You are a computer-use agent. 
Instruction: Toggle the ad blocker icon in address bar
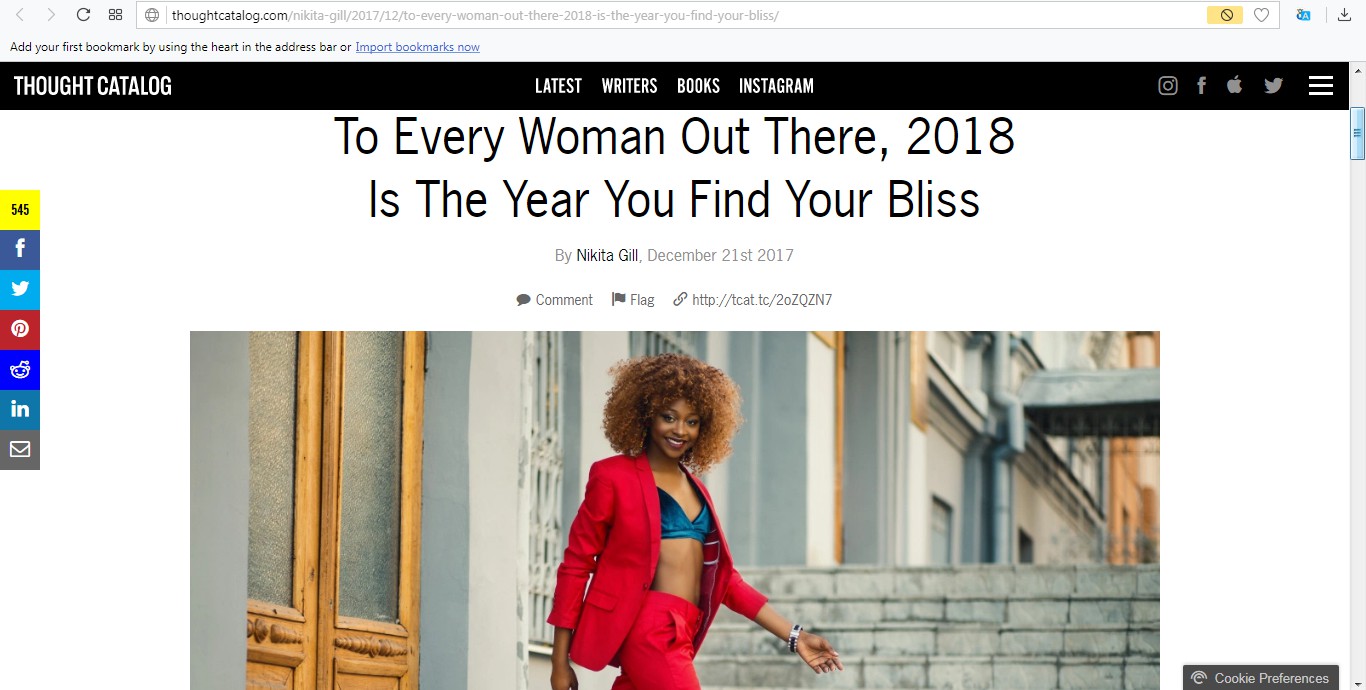pos(1225,15)
